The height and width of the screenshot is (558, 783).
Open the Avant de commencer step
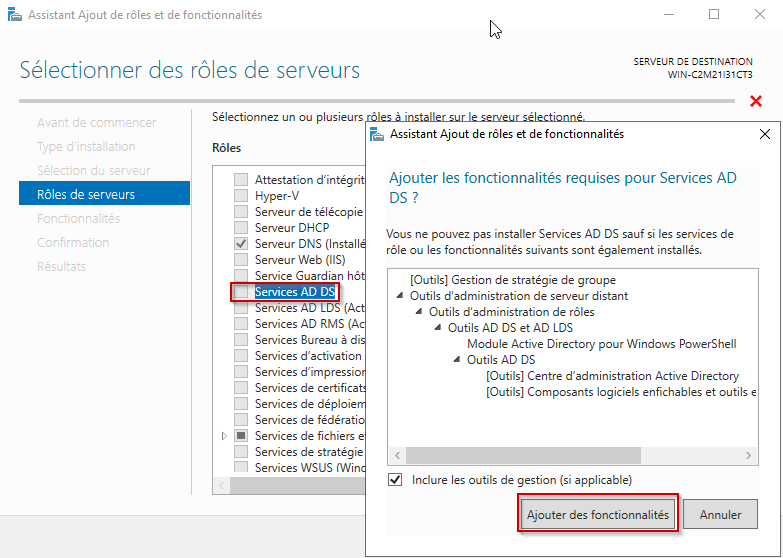[x=96, y=122]
